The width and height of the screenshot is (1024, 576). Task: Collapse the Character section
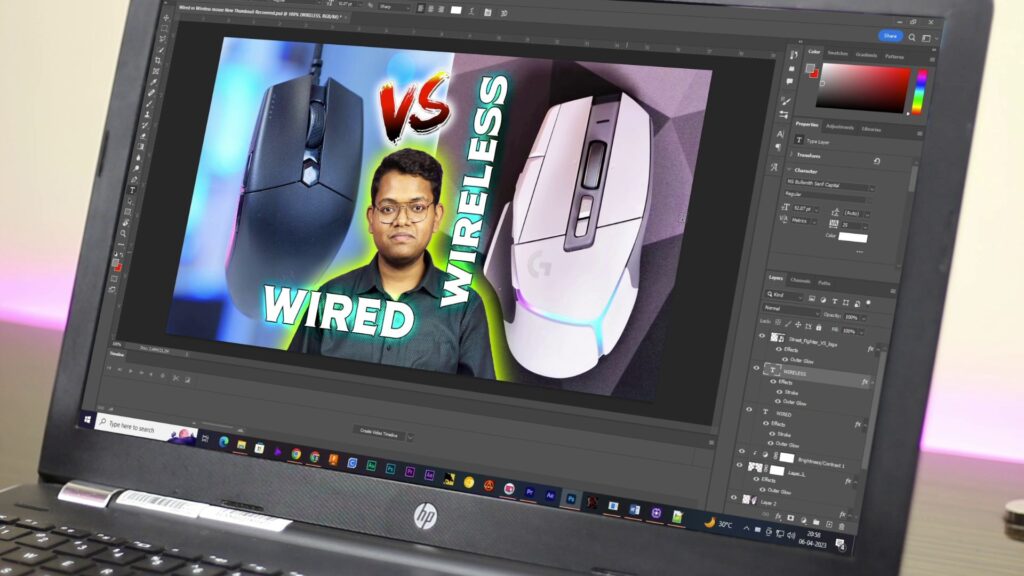click(x=788, y=169)
